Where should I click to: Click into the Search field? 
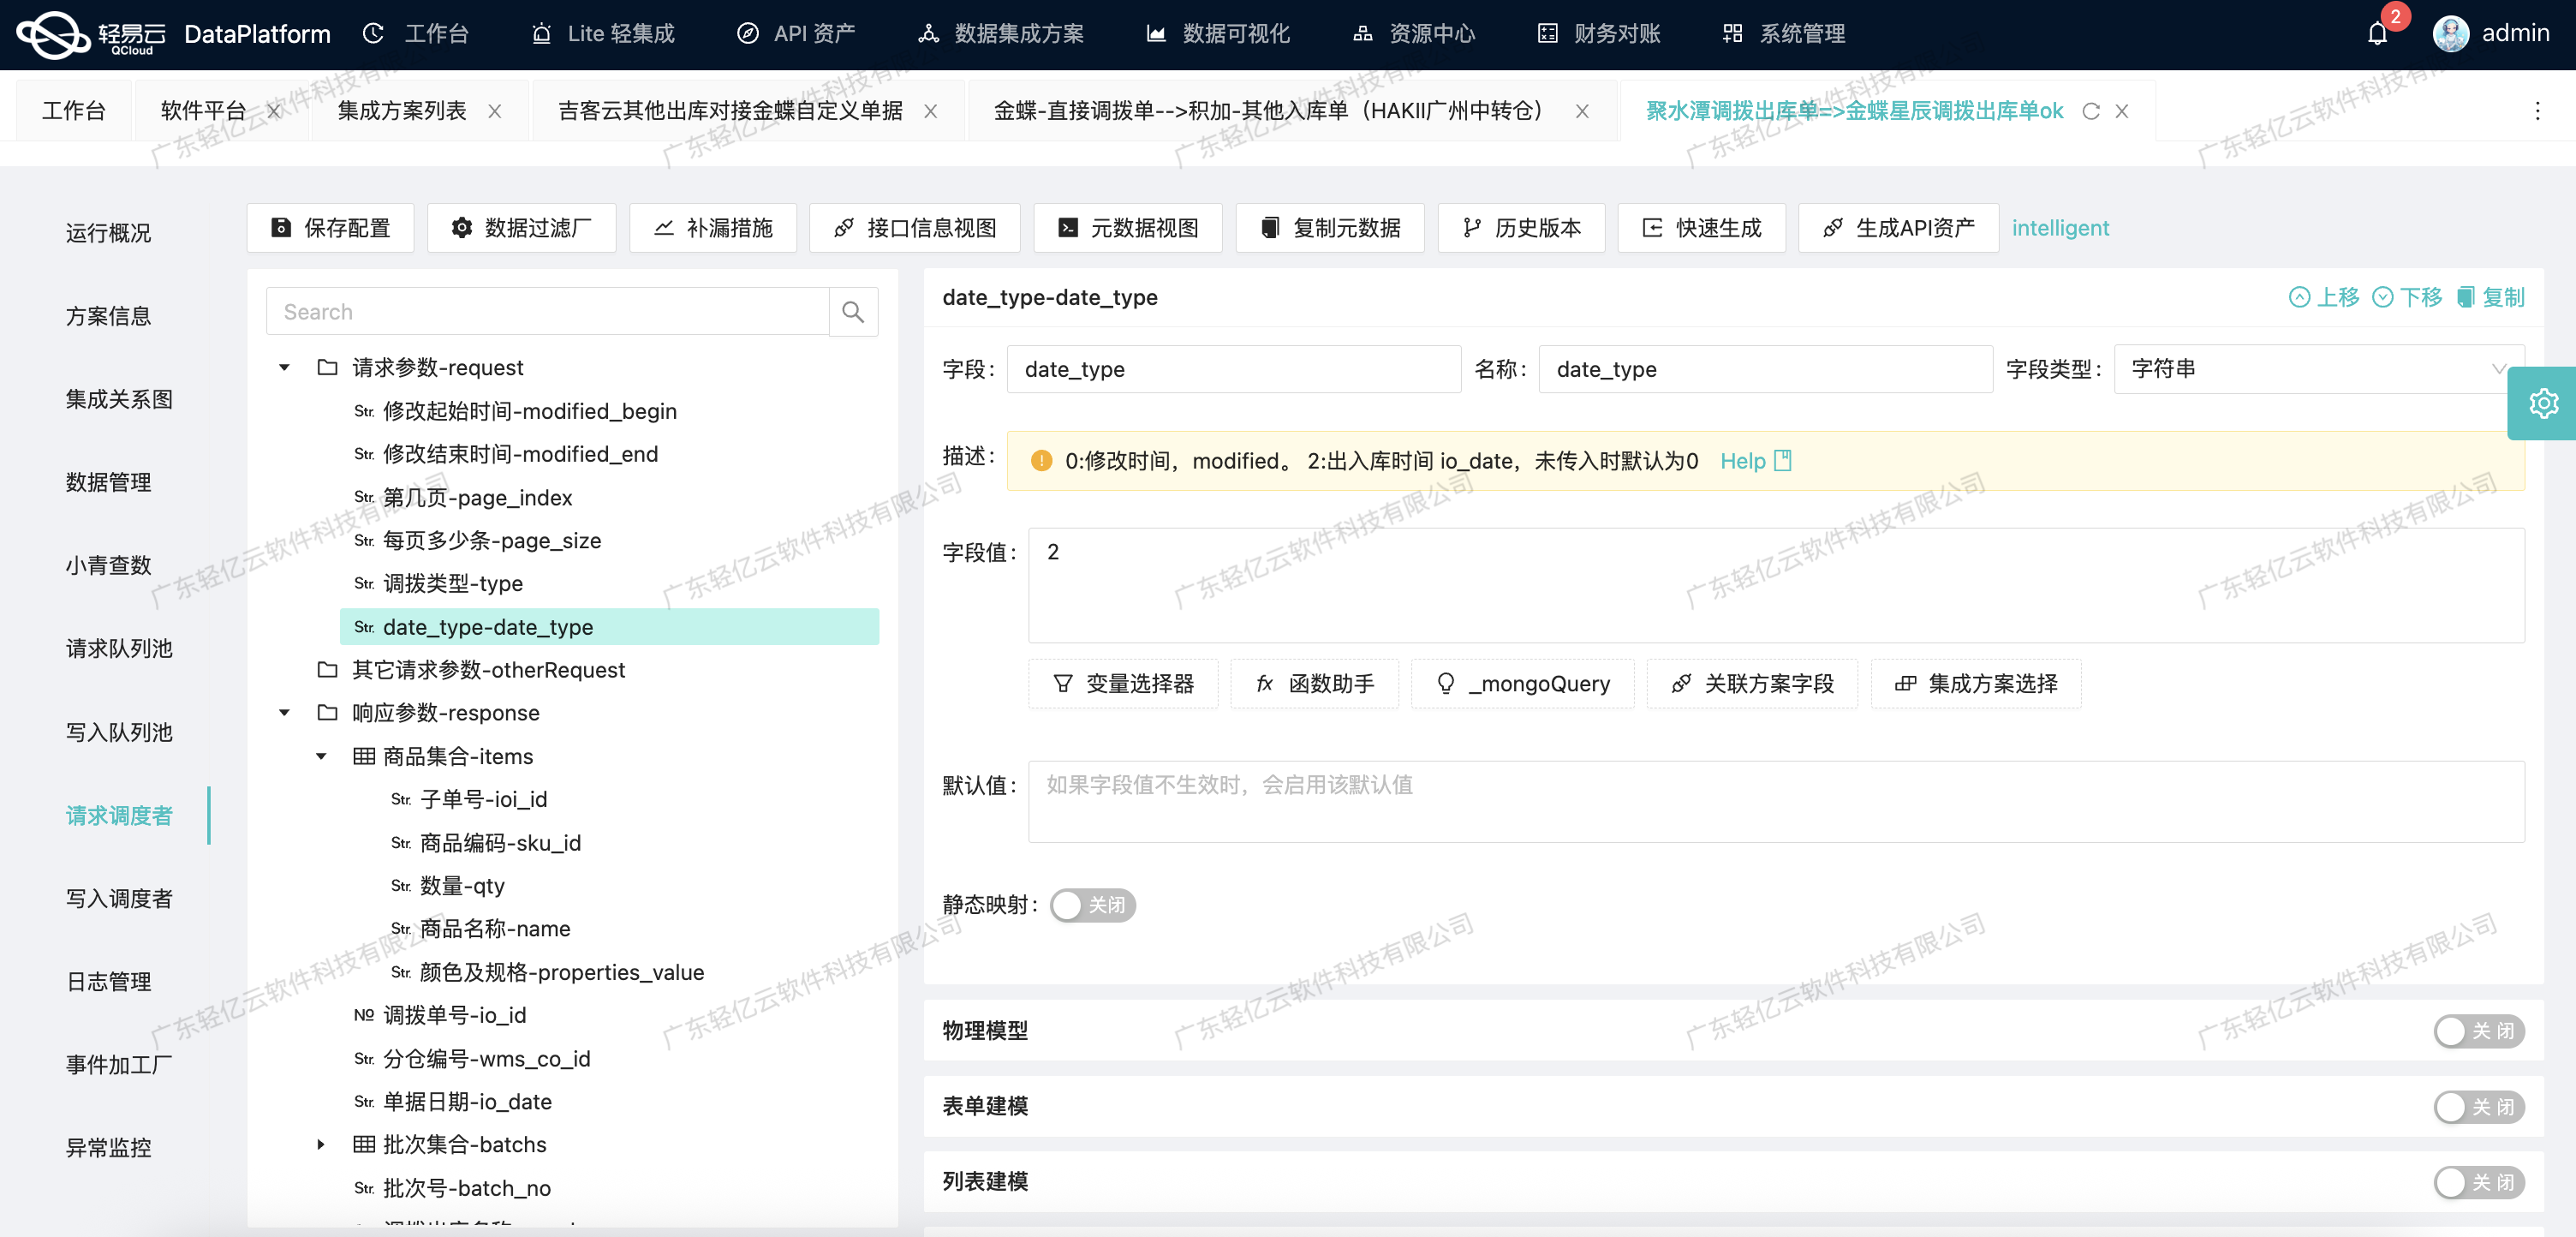pos(547,312)
